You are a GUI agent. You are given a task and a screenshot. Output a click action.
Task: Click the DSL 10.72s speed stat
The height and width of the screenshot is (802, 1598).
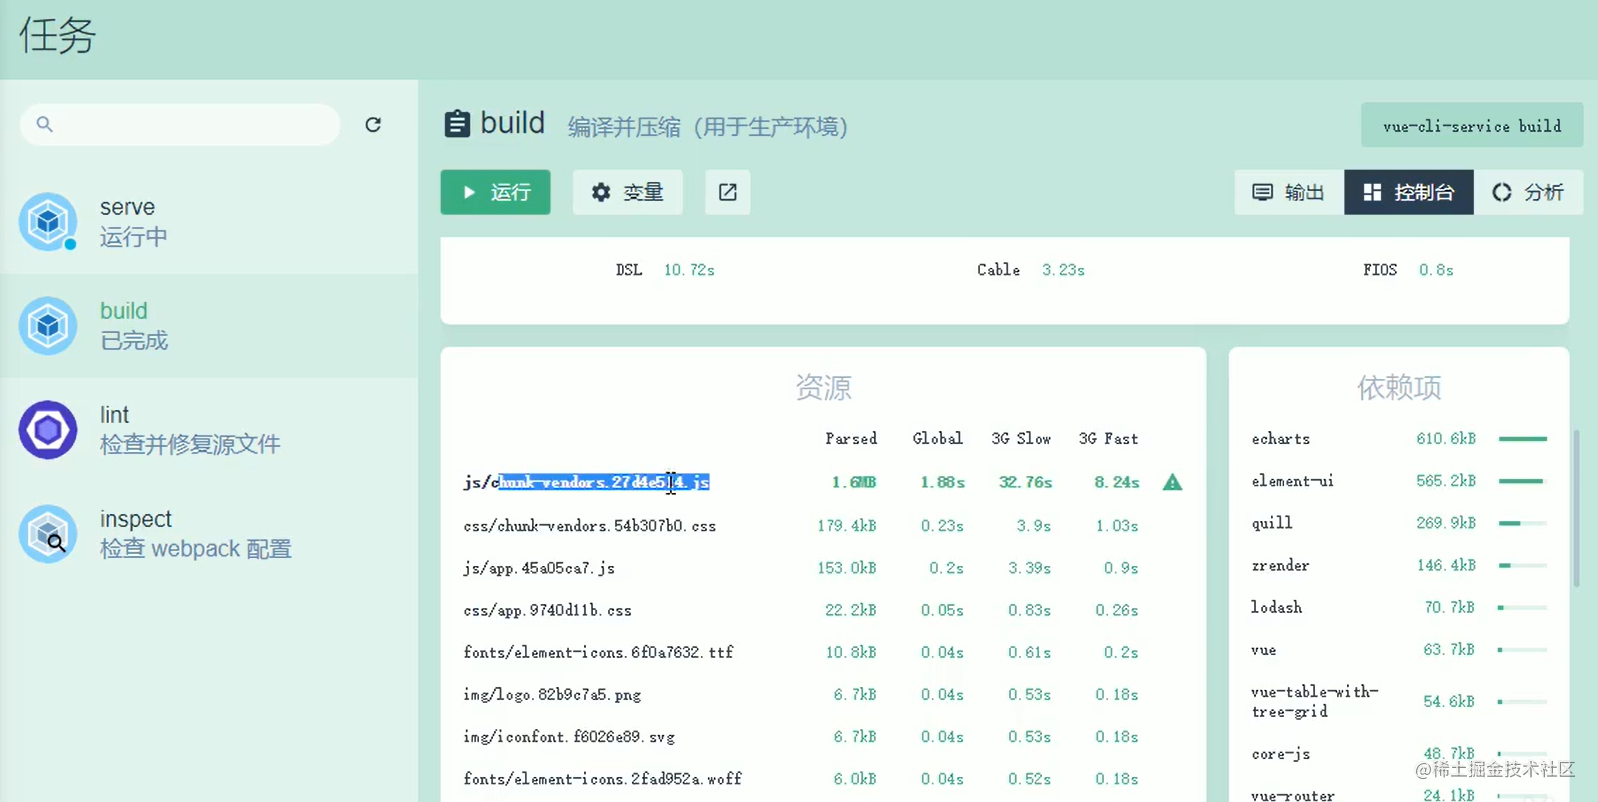[x=665, y=270]
